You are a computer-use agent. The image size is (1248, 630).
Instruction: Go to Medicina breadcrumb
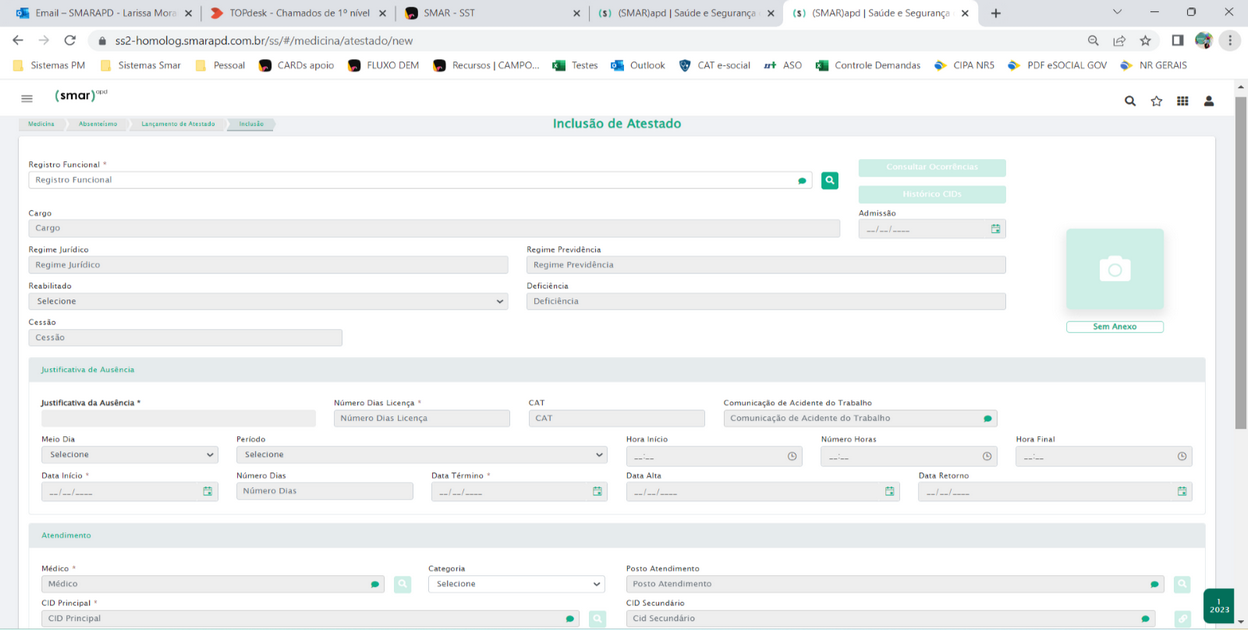(x=41, y=124)
